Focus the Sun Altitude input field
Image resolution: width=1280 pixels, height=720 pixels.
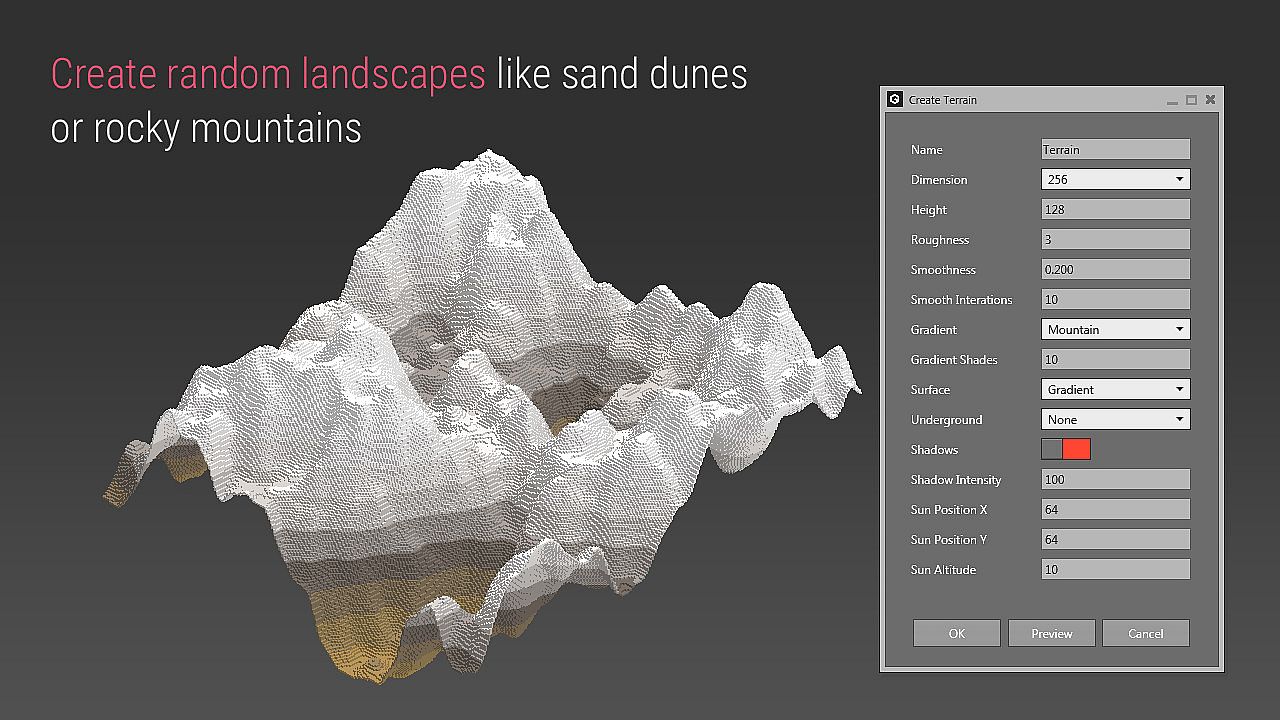(x=1115, y=569)
